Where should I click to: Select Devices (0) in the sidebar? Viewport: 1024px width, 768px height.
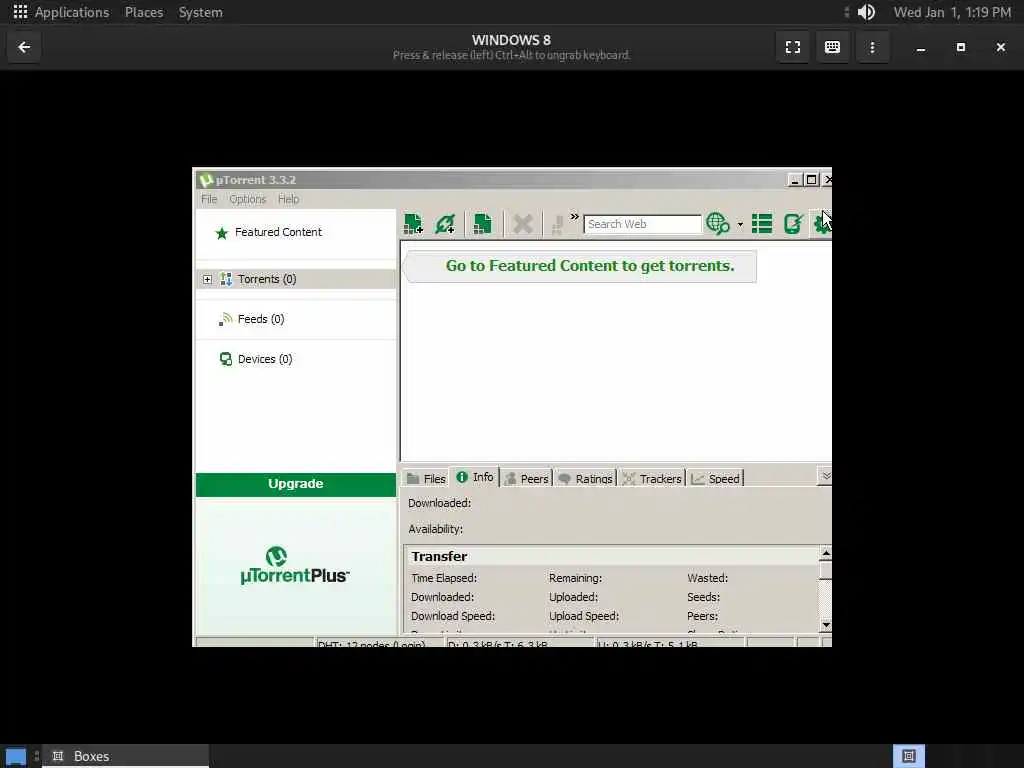264,359
